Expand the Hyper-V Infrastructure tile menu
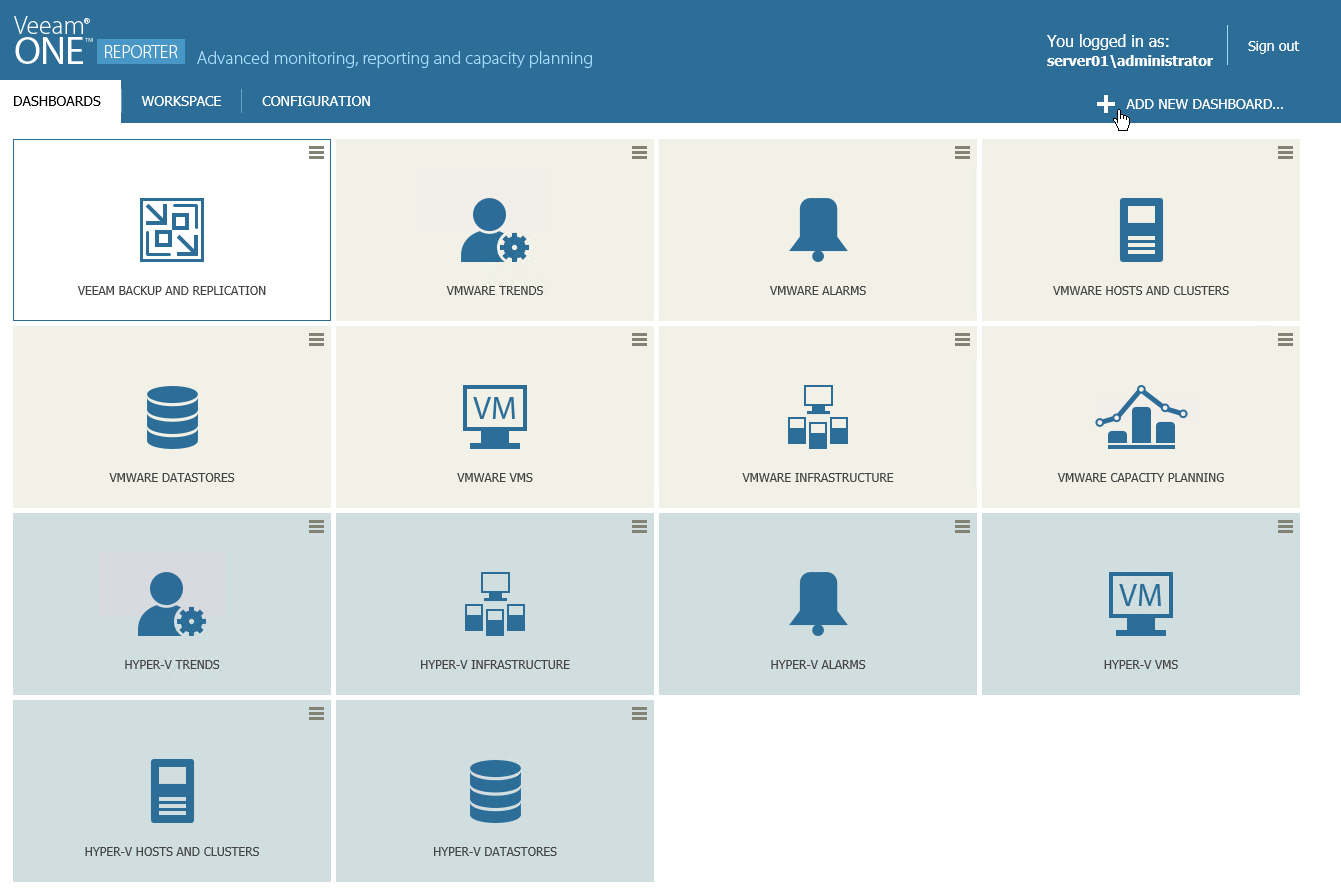Screen dimensions: 1341x891 [640, 526]
